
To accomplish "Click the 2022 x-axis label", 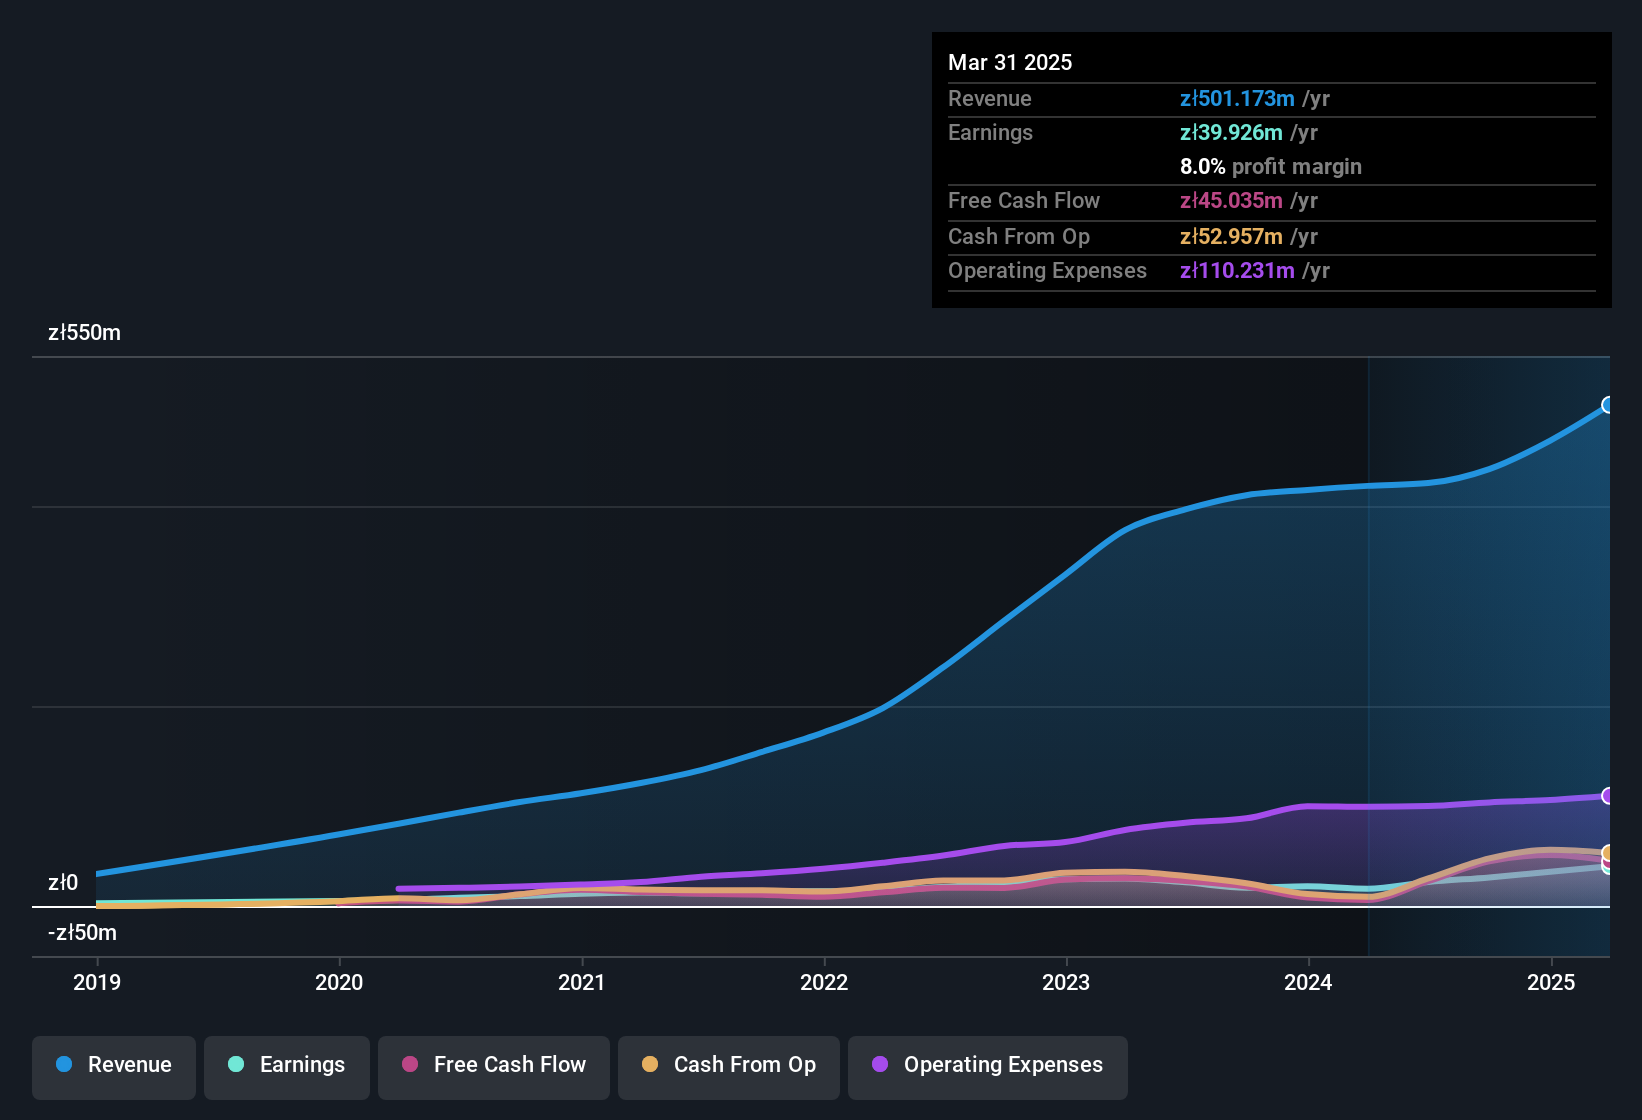I will pos(824,983).
